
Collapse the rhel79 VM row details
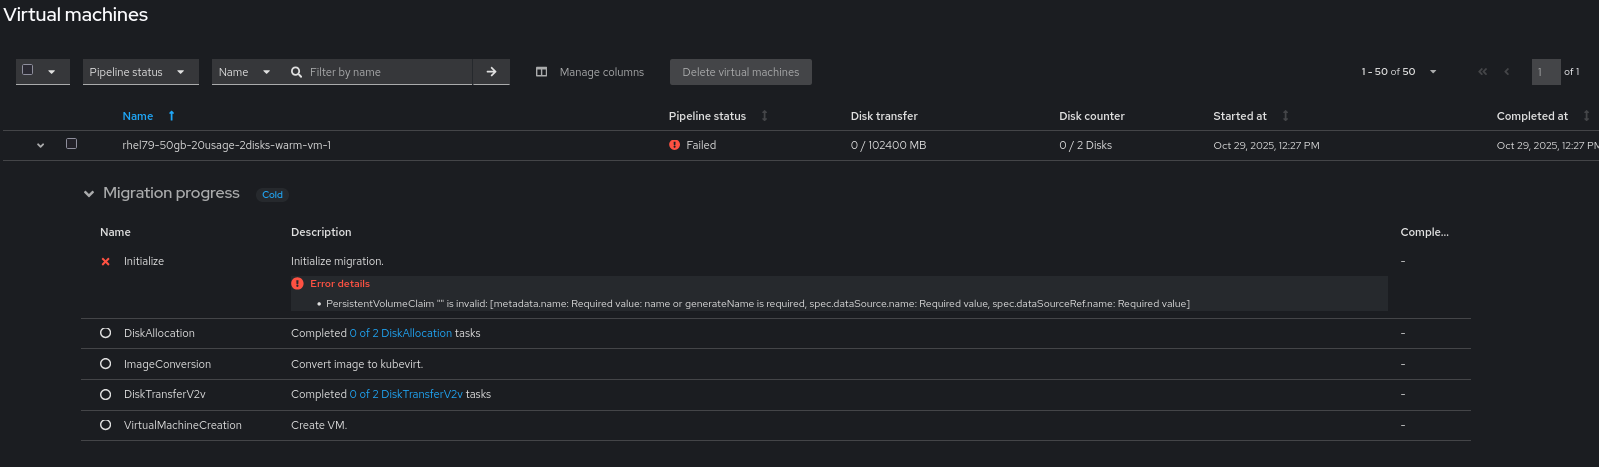(40, 145)
